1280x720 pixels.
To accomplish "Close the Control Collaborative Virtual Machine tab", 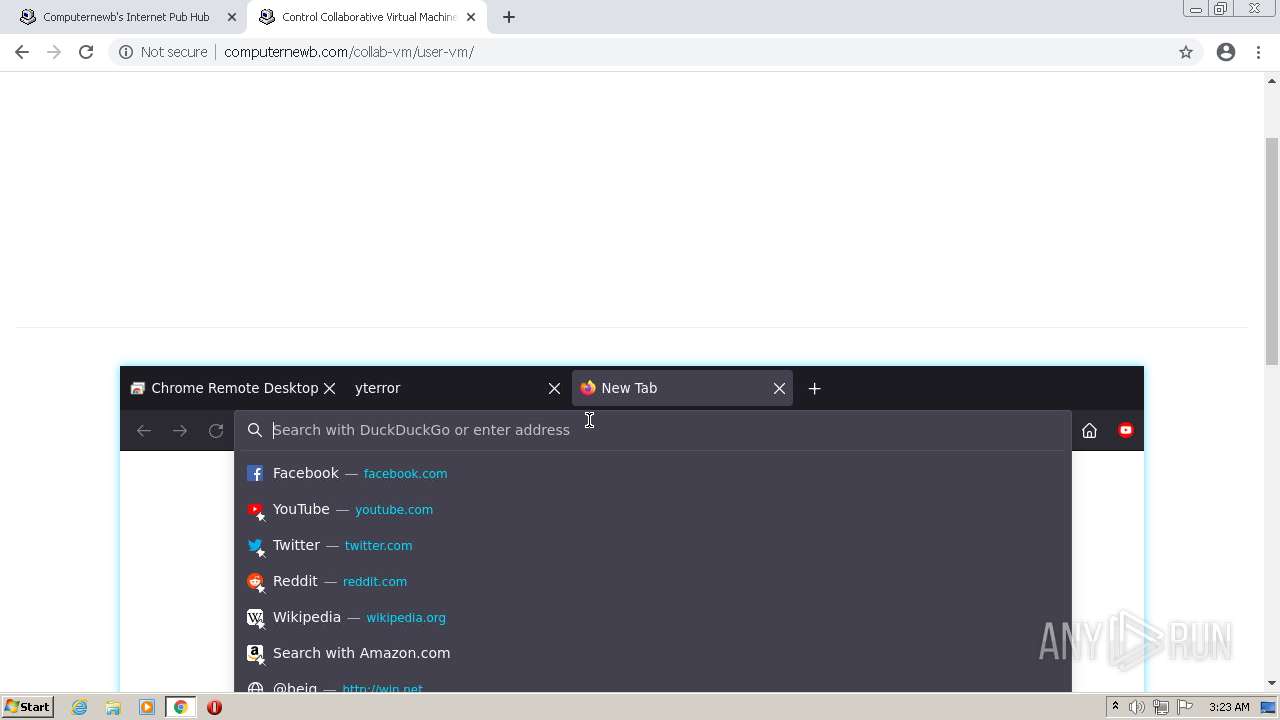I will pyautogui.click(x=470, y=17).
